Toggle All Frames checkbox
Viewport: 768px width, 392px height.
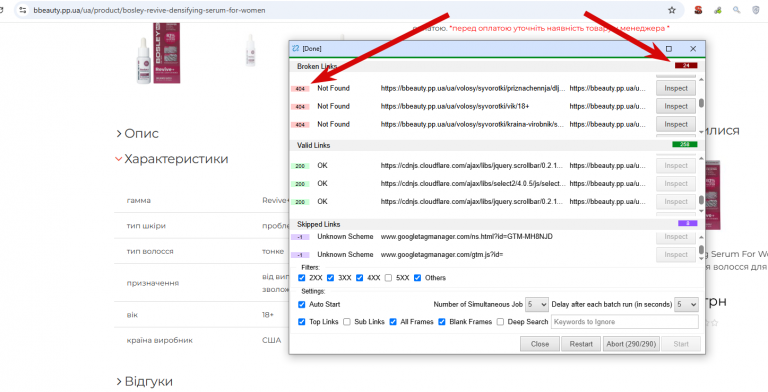393,322
